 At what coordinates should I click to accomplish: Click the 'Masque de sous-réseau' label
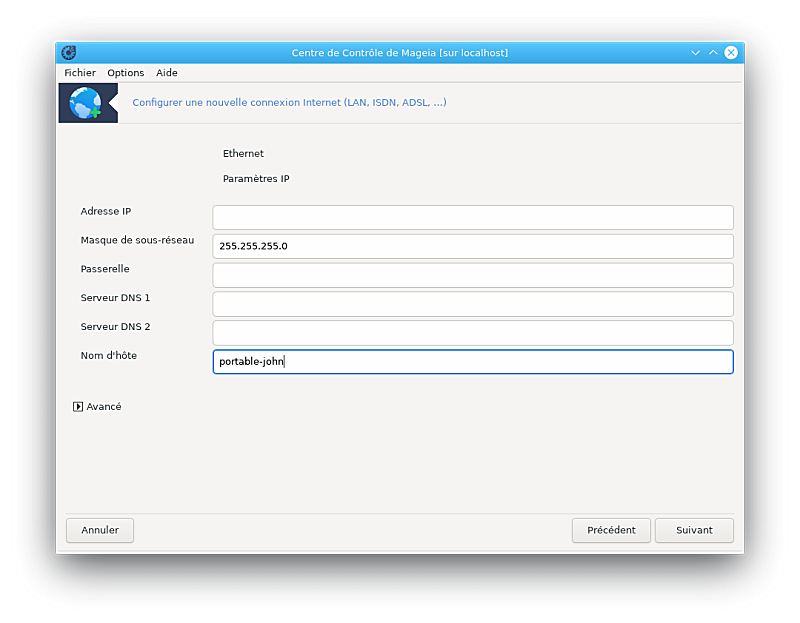point(137,240)
